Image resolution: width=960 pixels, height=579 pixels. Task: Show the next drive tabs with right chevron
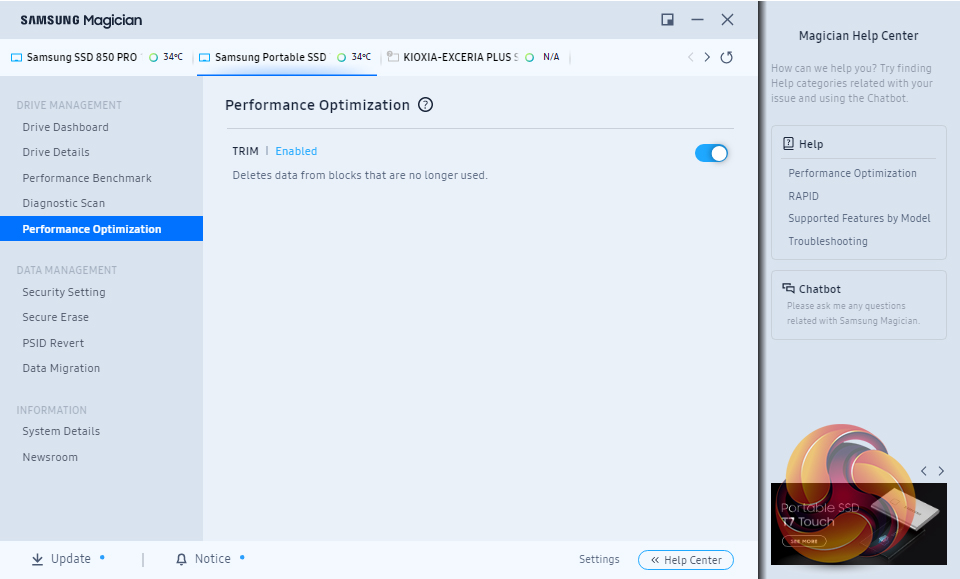click(x=707, y=57)
